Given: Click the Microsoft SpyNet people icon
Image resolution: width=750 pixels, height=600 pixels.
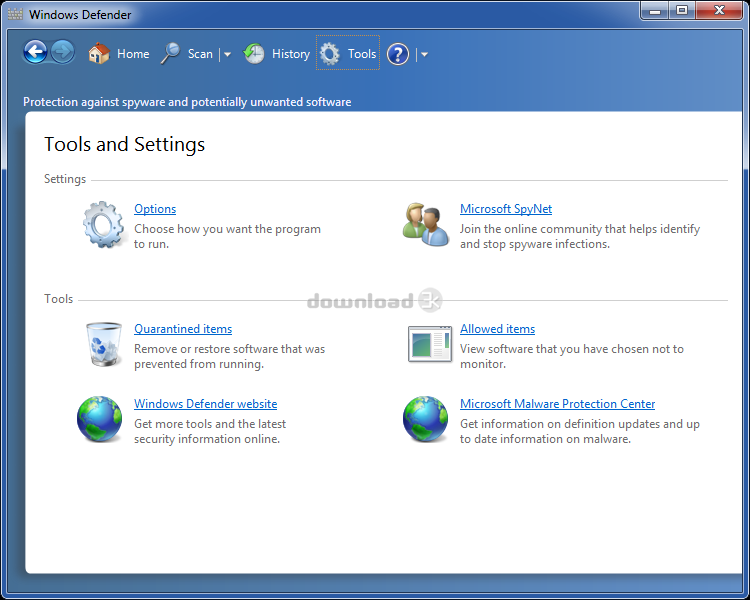Looking at the screenshot, I should [x=427, y=224].
